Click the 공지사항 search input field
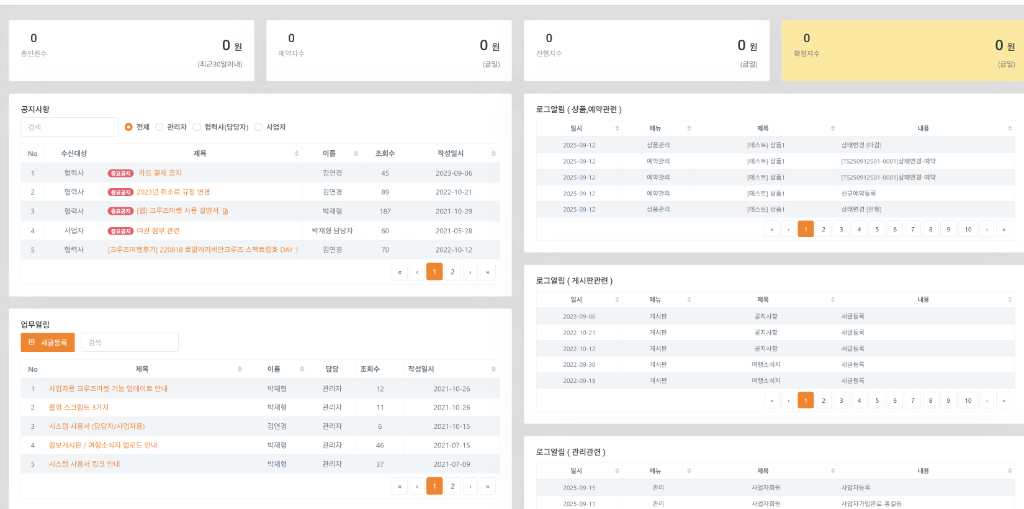Screen dimensions: 1024x509 pyautogui.click(x=68, y=127)
